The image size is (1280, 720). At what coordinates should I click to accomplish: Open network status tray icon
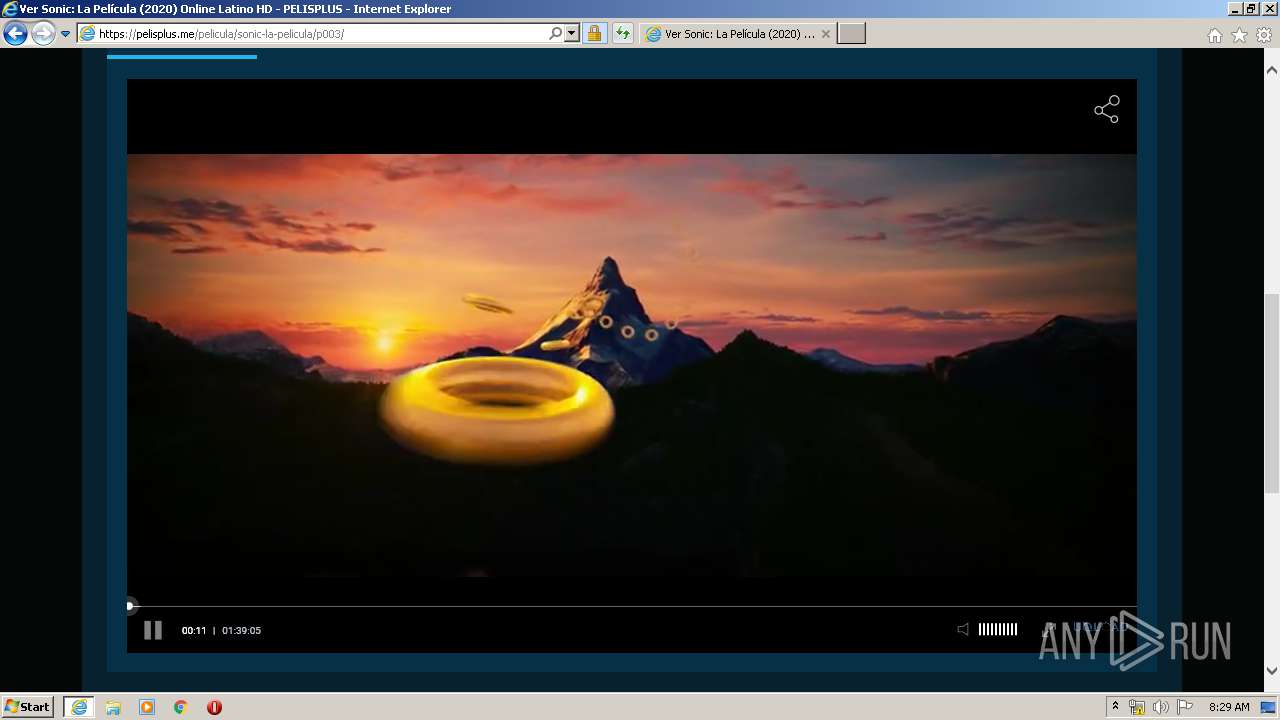[1137, 707]
